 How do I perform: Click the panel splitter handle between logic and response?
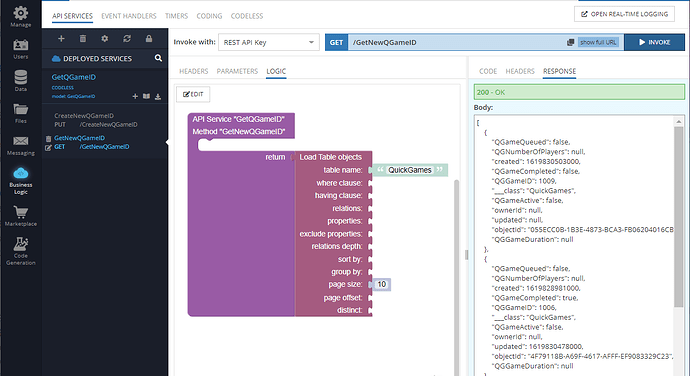click(466, 254)
